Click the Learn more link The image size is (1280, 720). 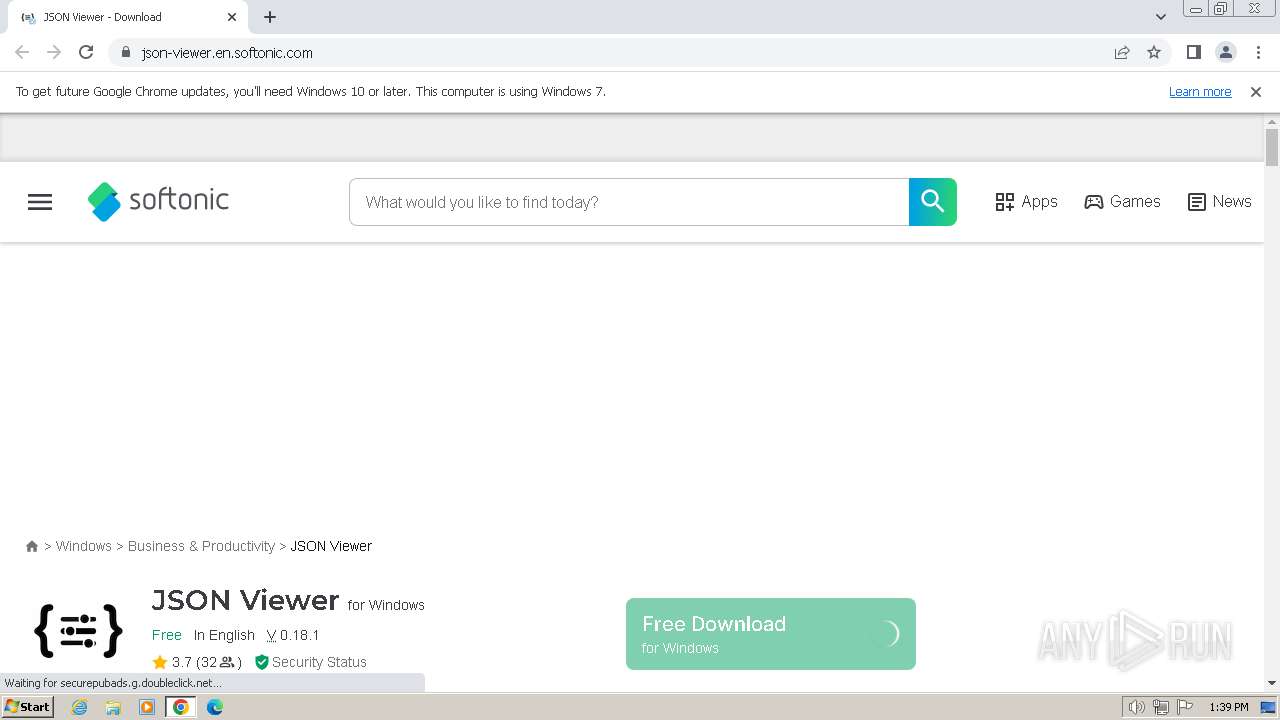pyautogui.click(x=1200, y=92)
